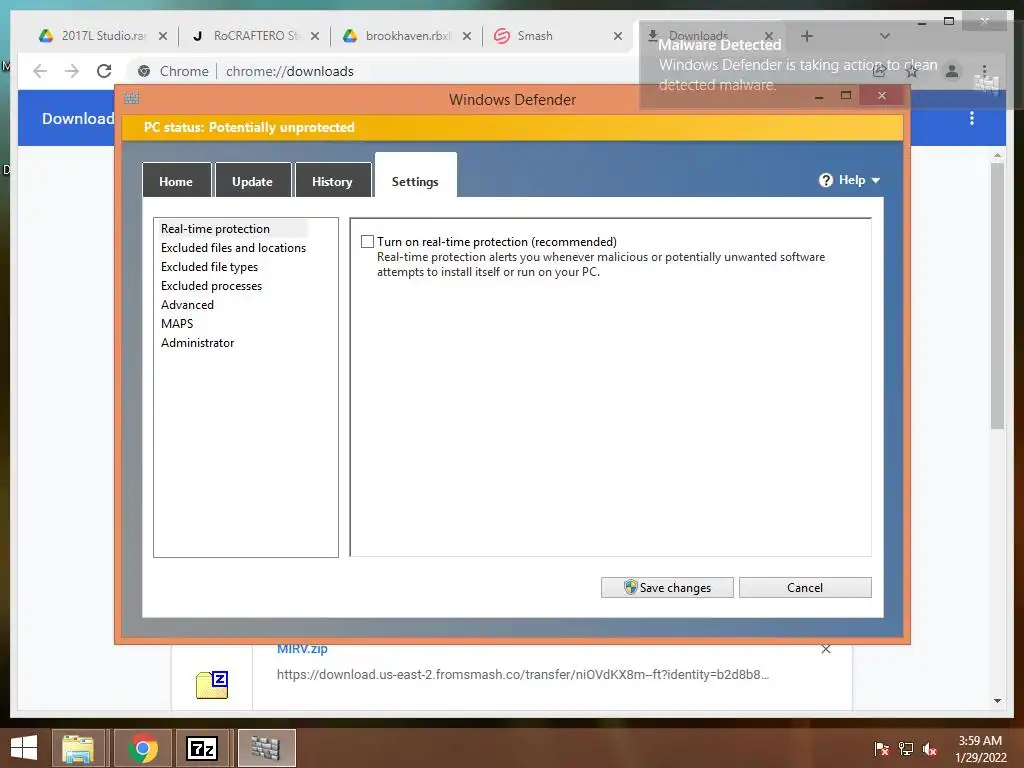Viewport: 1024px width, 768px height.
Task: Click Chrome's back arrow
Action: point(40,71)
